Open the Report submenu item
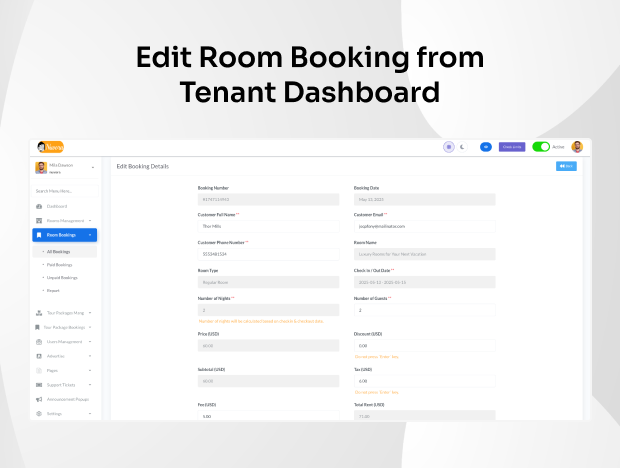This screenshot has height=468, width=620. click(x=53, y=291)
